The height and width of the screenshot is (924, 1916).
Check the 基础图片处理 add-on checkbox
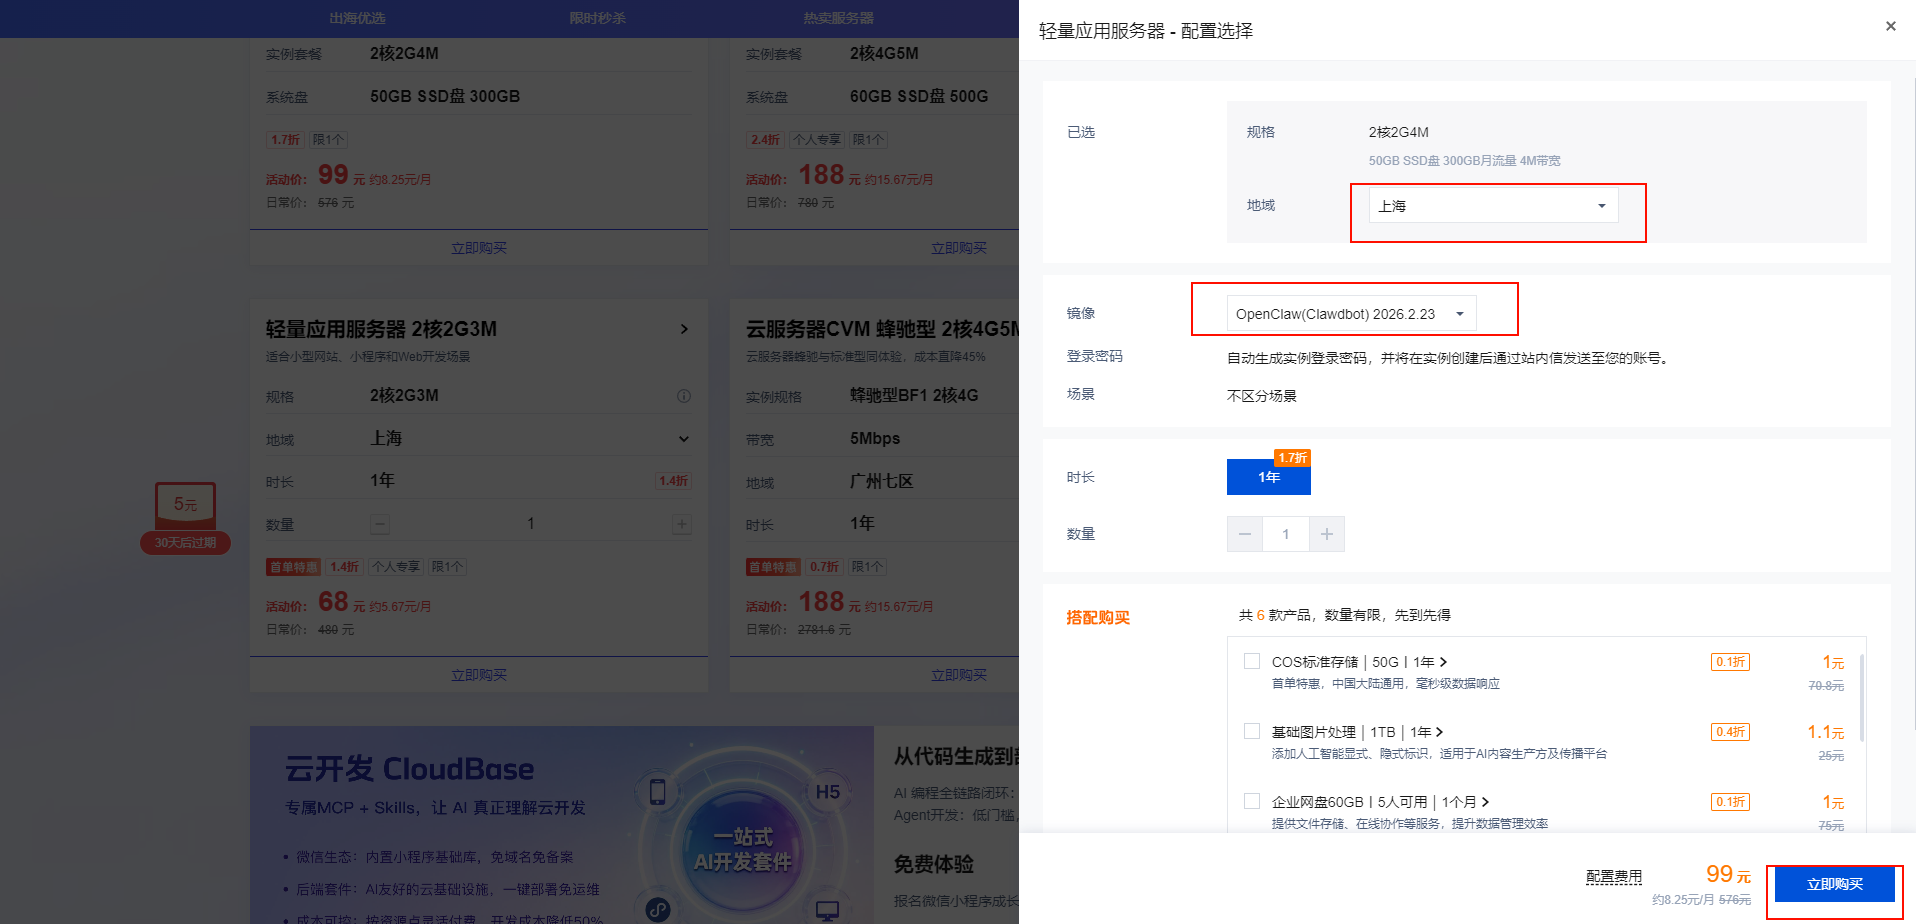(x=1251, y=730)
